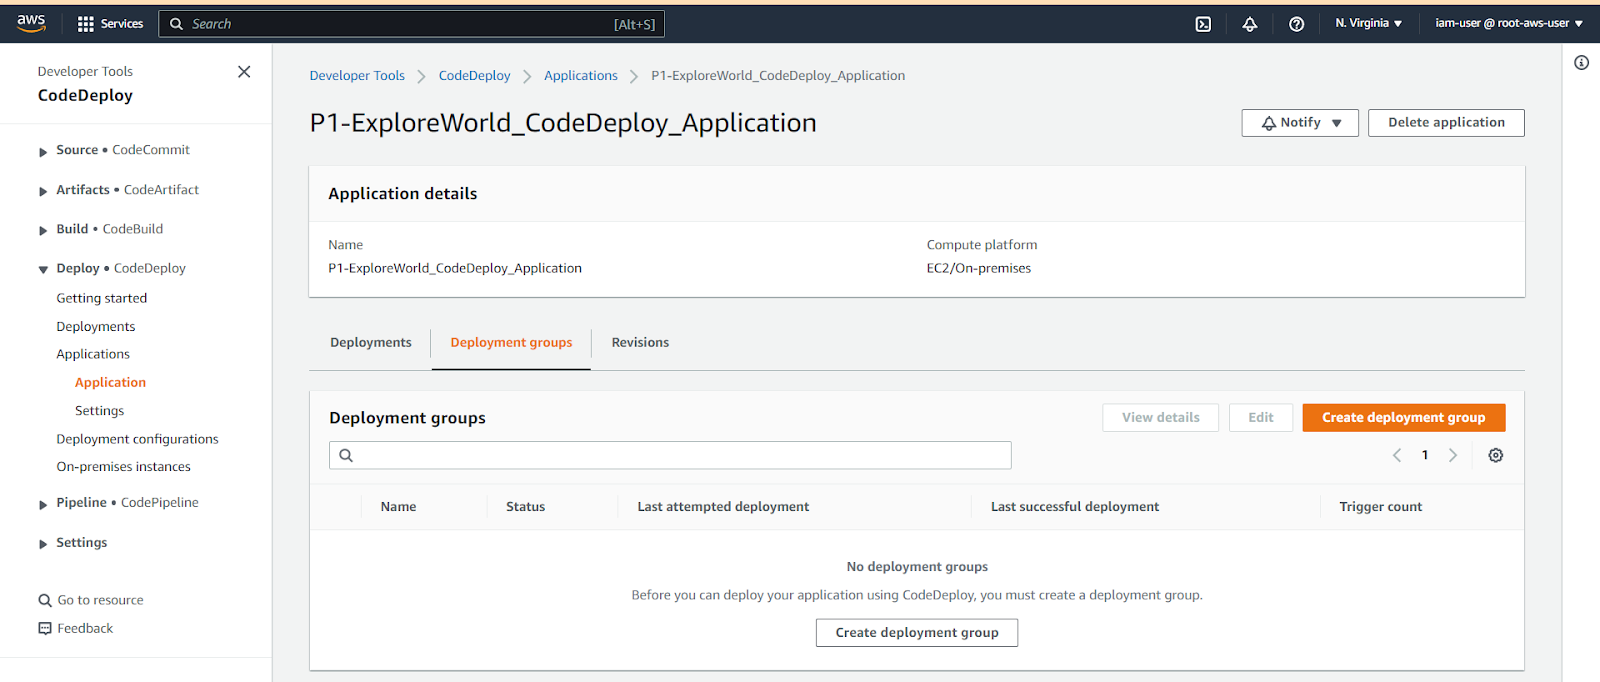
Task: Open table preferences gear icon
Action: 1496,455
